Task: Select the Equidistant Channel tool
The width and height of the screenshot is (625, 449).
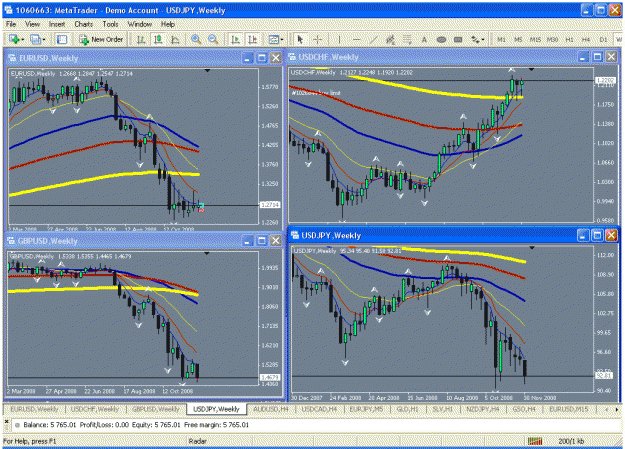Action: point(390,39)
